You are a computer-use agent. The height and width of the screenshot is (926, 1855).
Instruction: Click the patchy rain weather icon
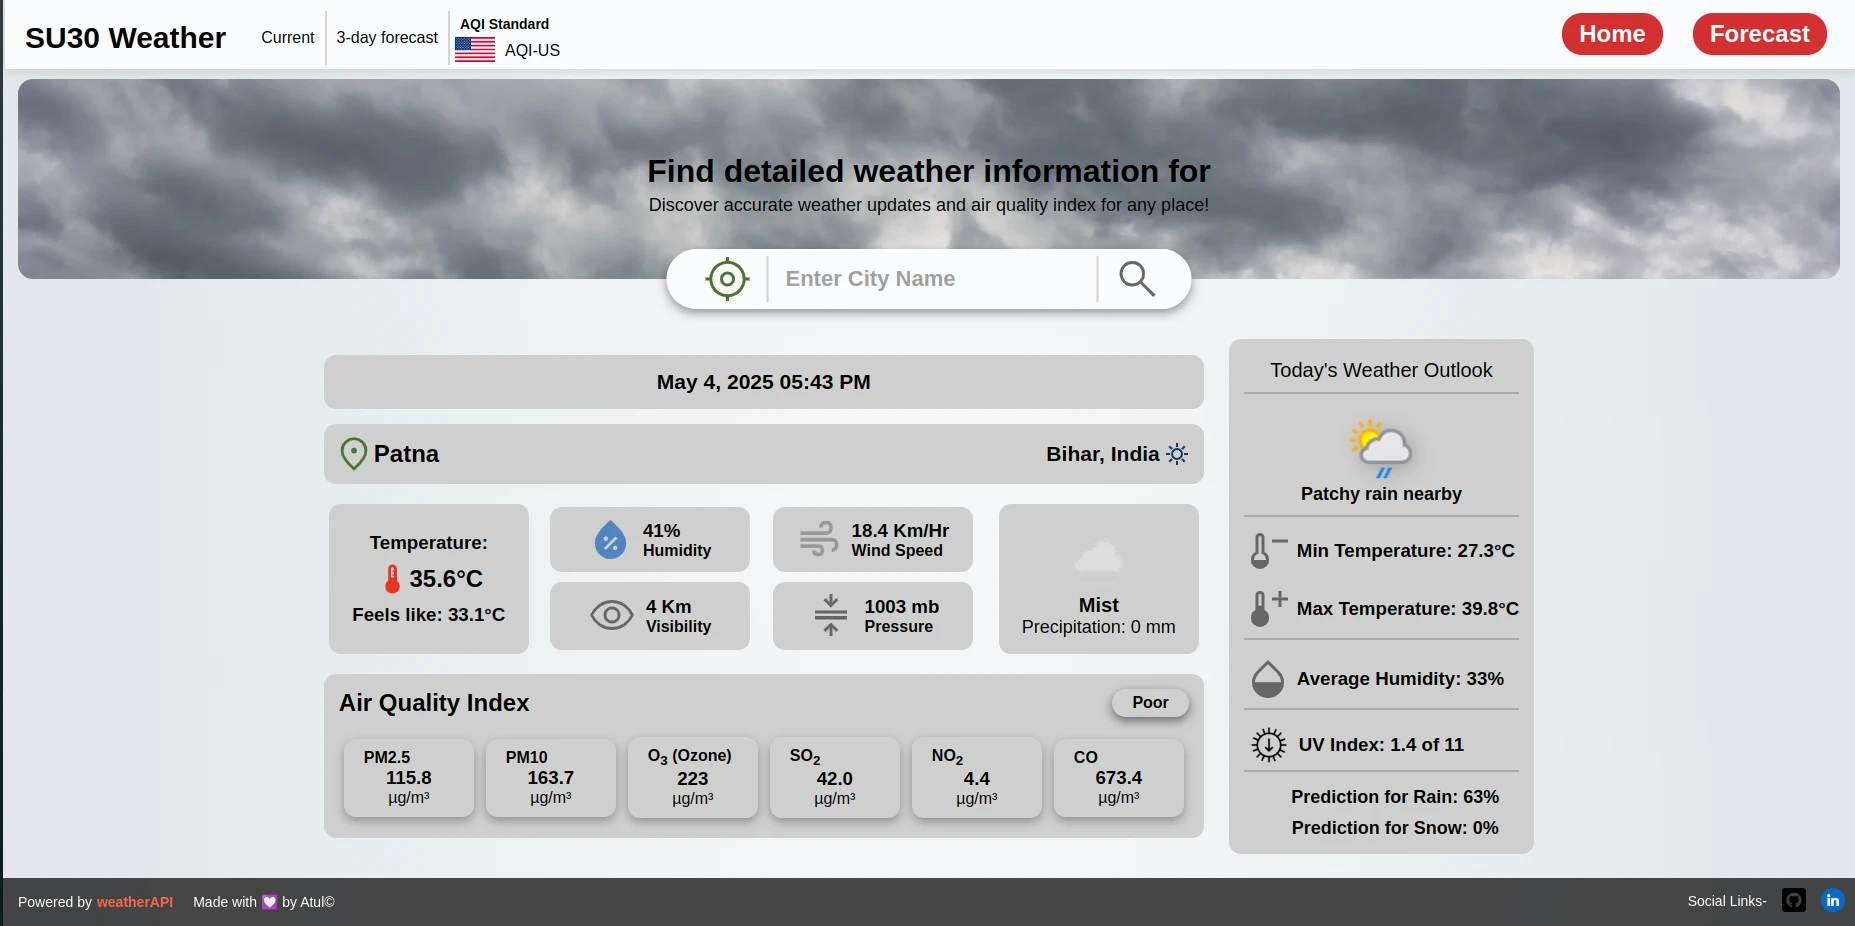click(x=1381, y=448)
